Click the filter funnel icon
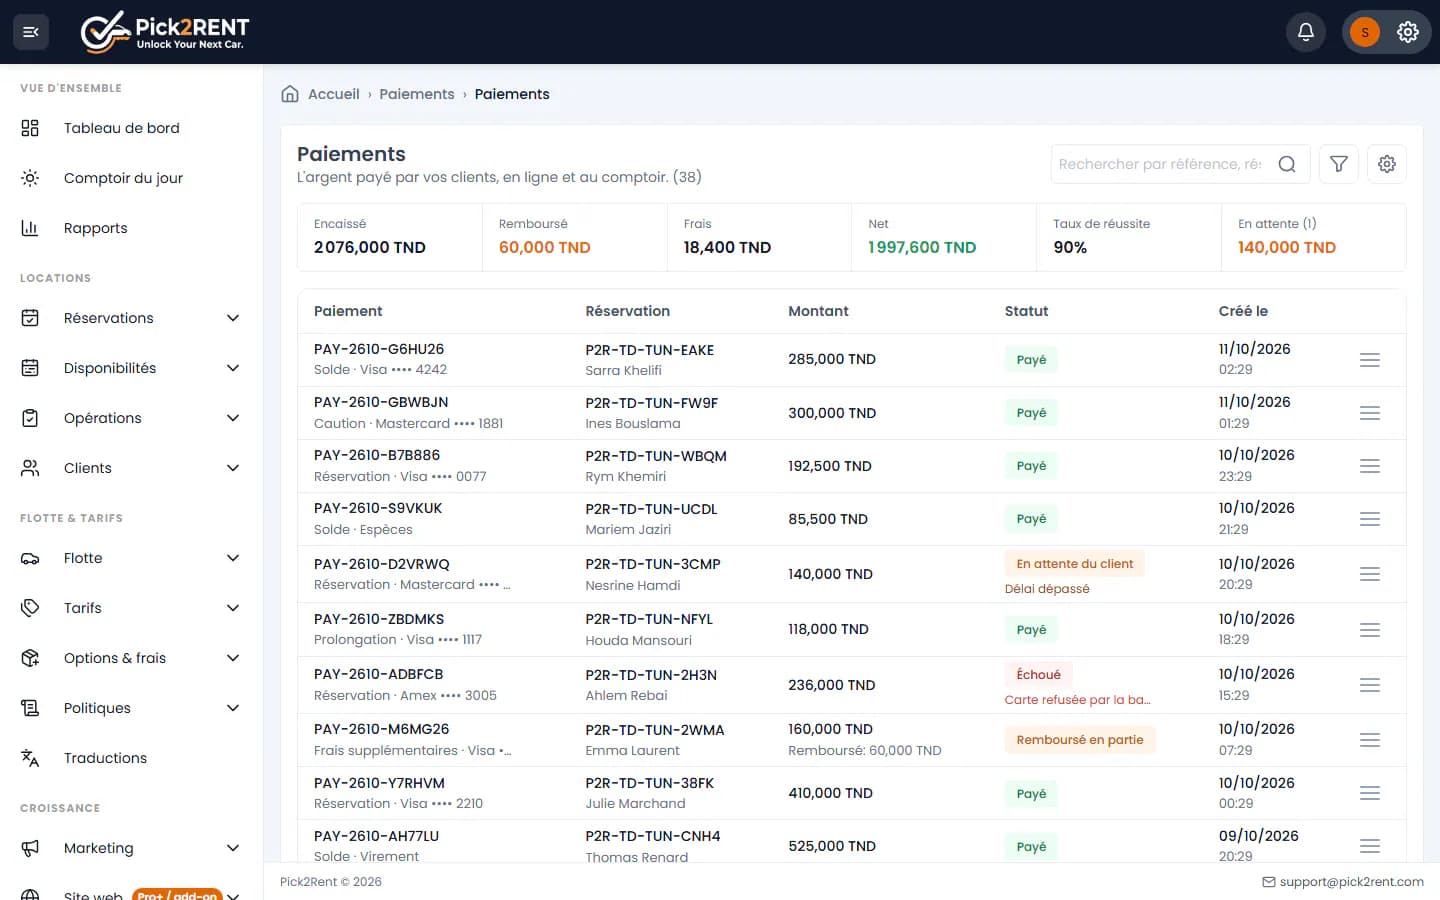This screenshot has width=1440, height=900. point(1339,164)
